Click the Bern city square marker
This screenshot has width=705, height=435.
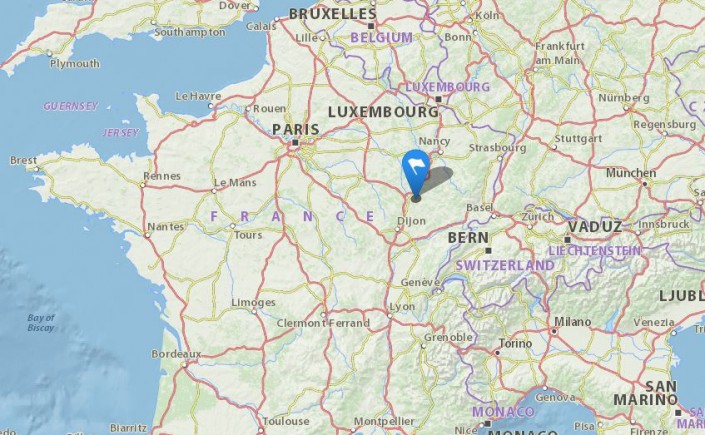[x=488, y=251]
